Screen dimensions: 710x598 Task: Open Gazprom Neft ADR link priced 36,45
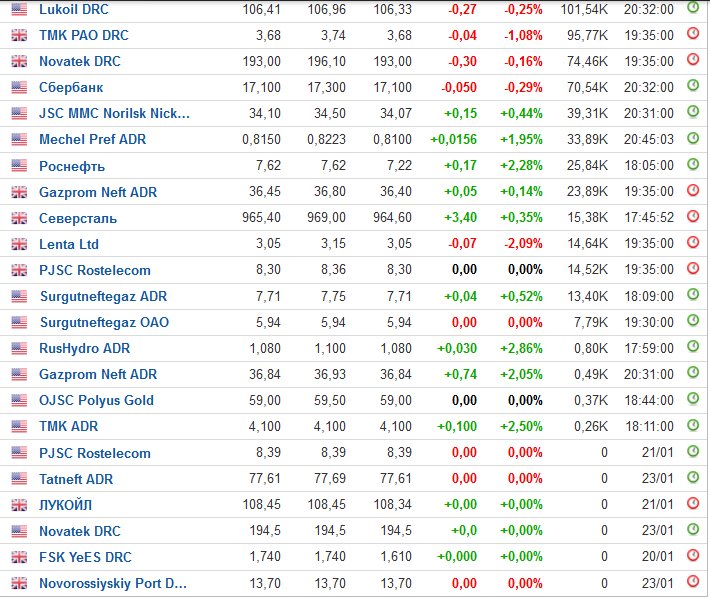point(98,192)
